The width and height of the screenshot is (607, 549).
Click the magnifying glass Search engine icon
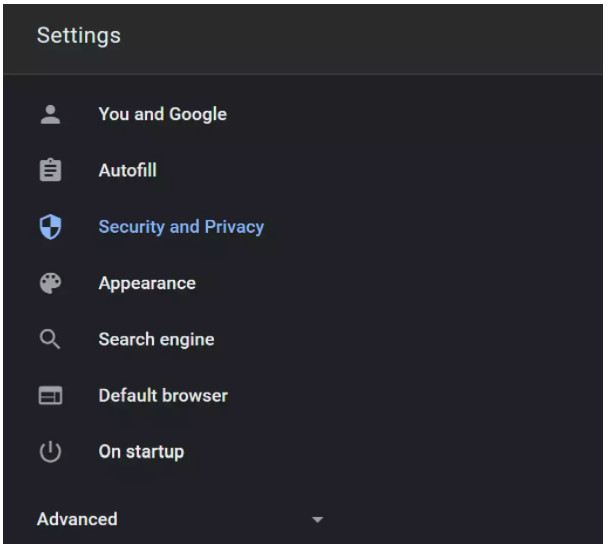click(50, 339)
